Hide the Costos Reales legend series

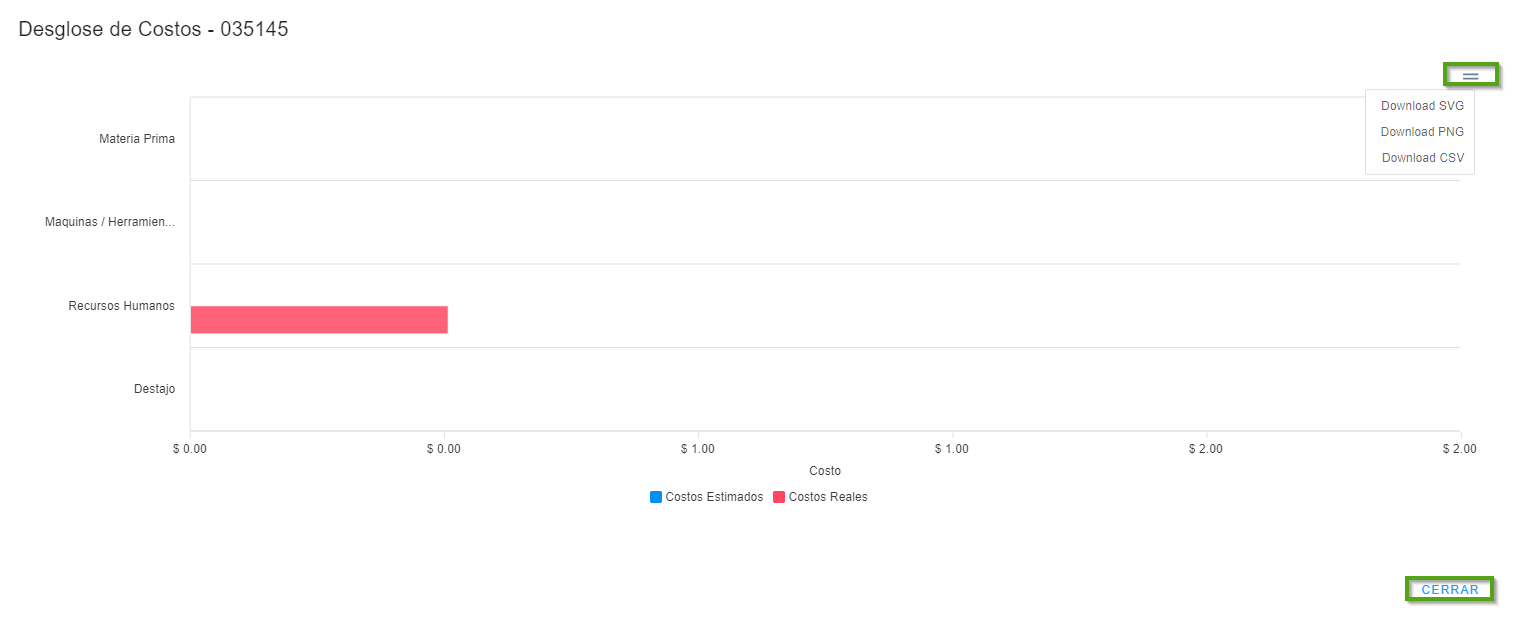coord(828,497)
